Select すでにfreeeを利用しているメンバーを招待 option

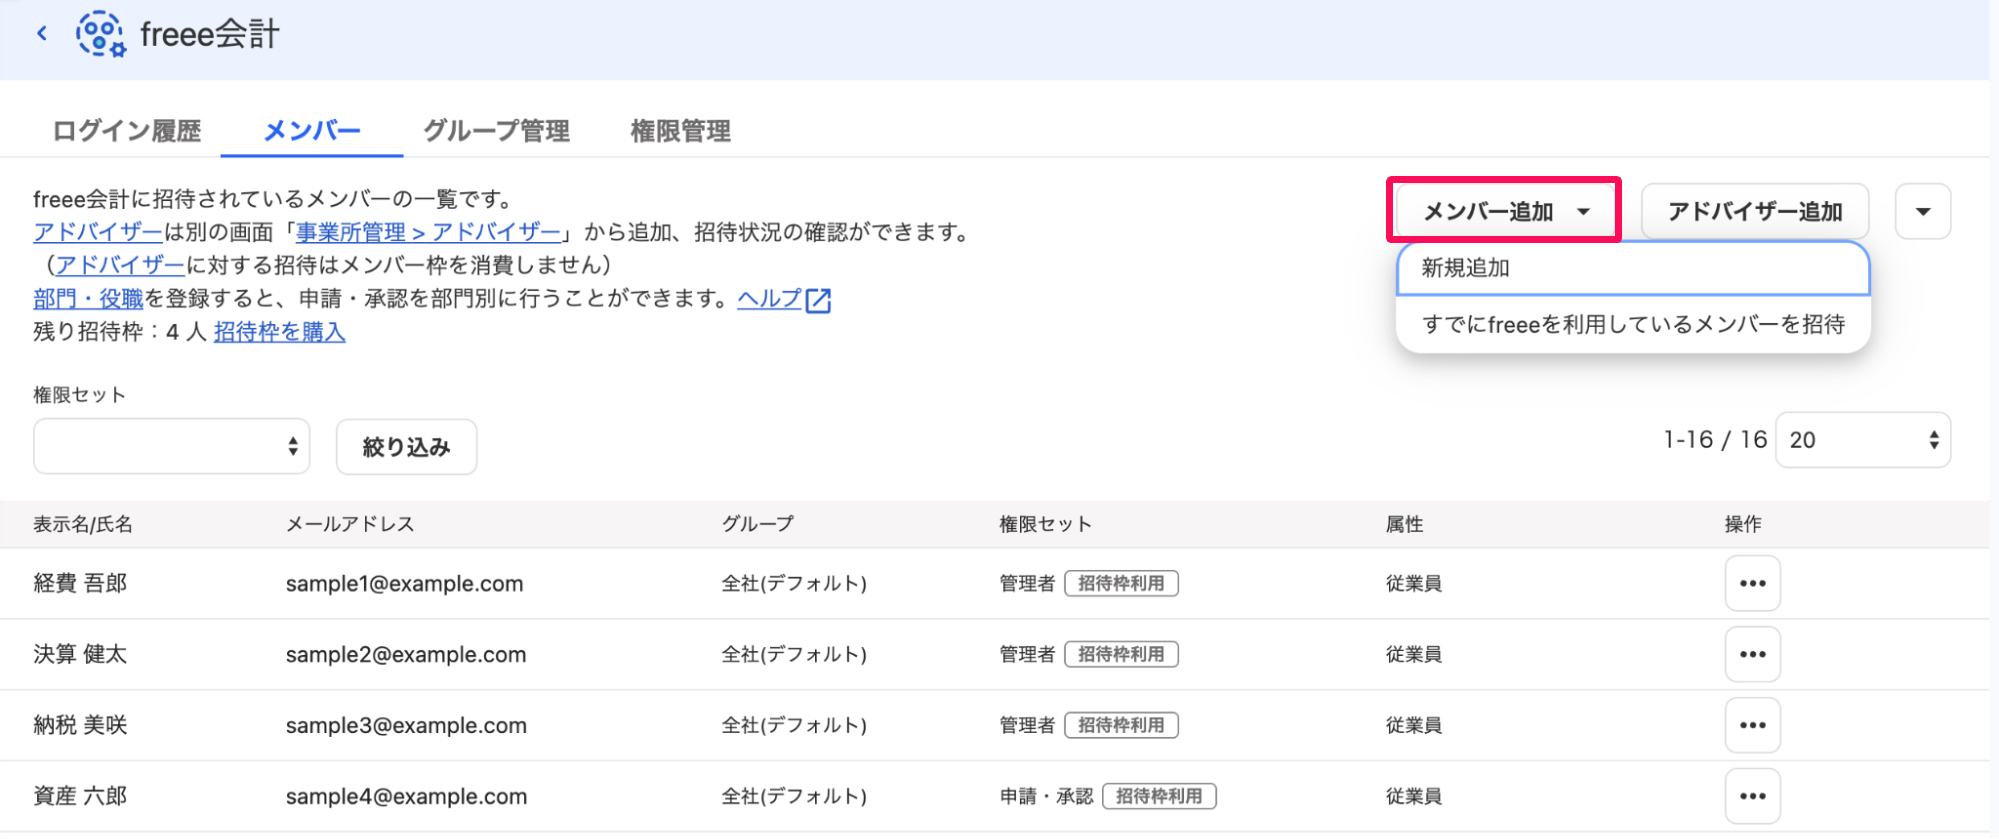(1632, 324)
